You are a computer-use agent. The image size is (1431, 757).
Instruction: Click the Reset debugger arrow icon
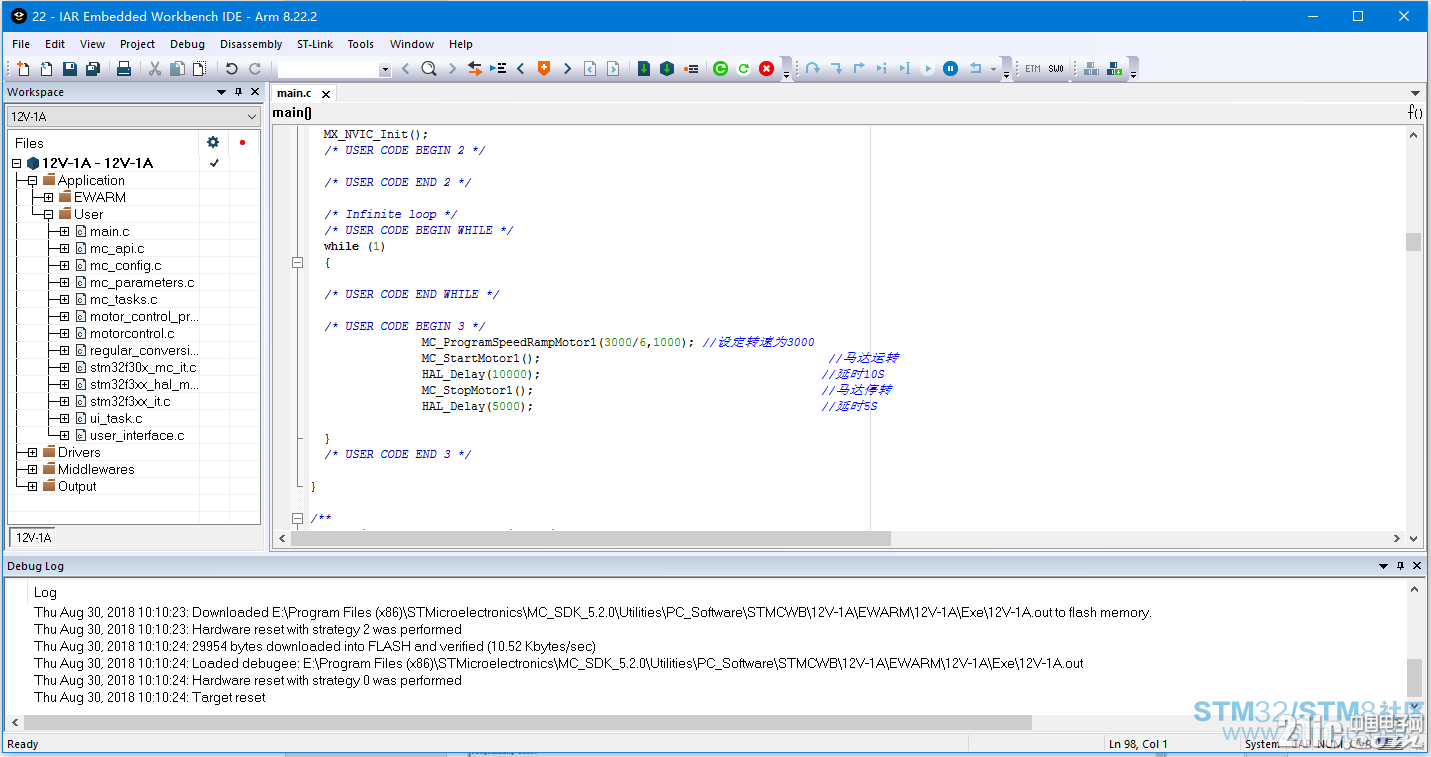point(976,69)
